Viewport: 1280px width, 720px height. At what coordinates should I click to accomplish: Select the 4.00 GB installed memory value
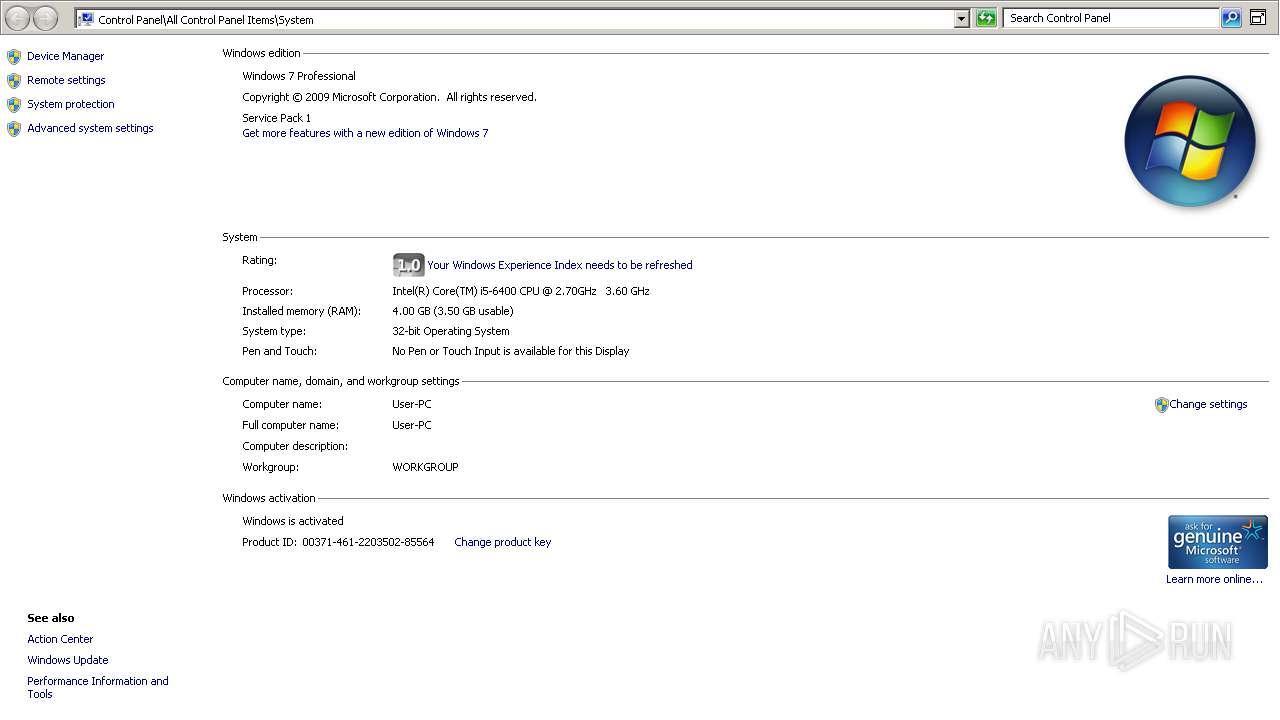(453, 311)
